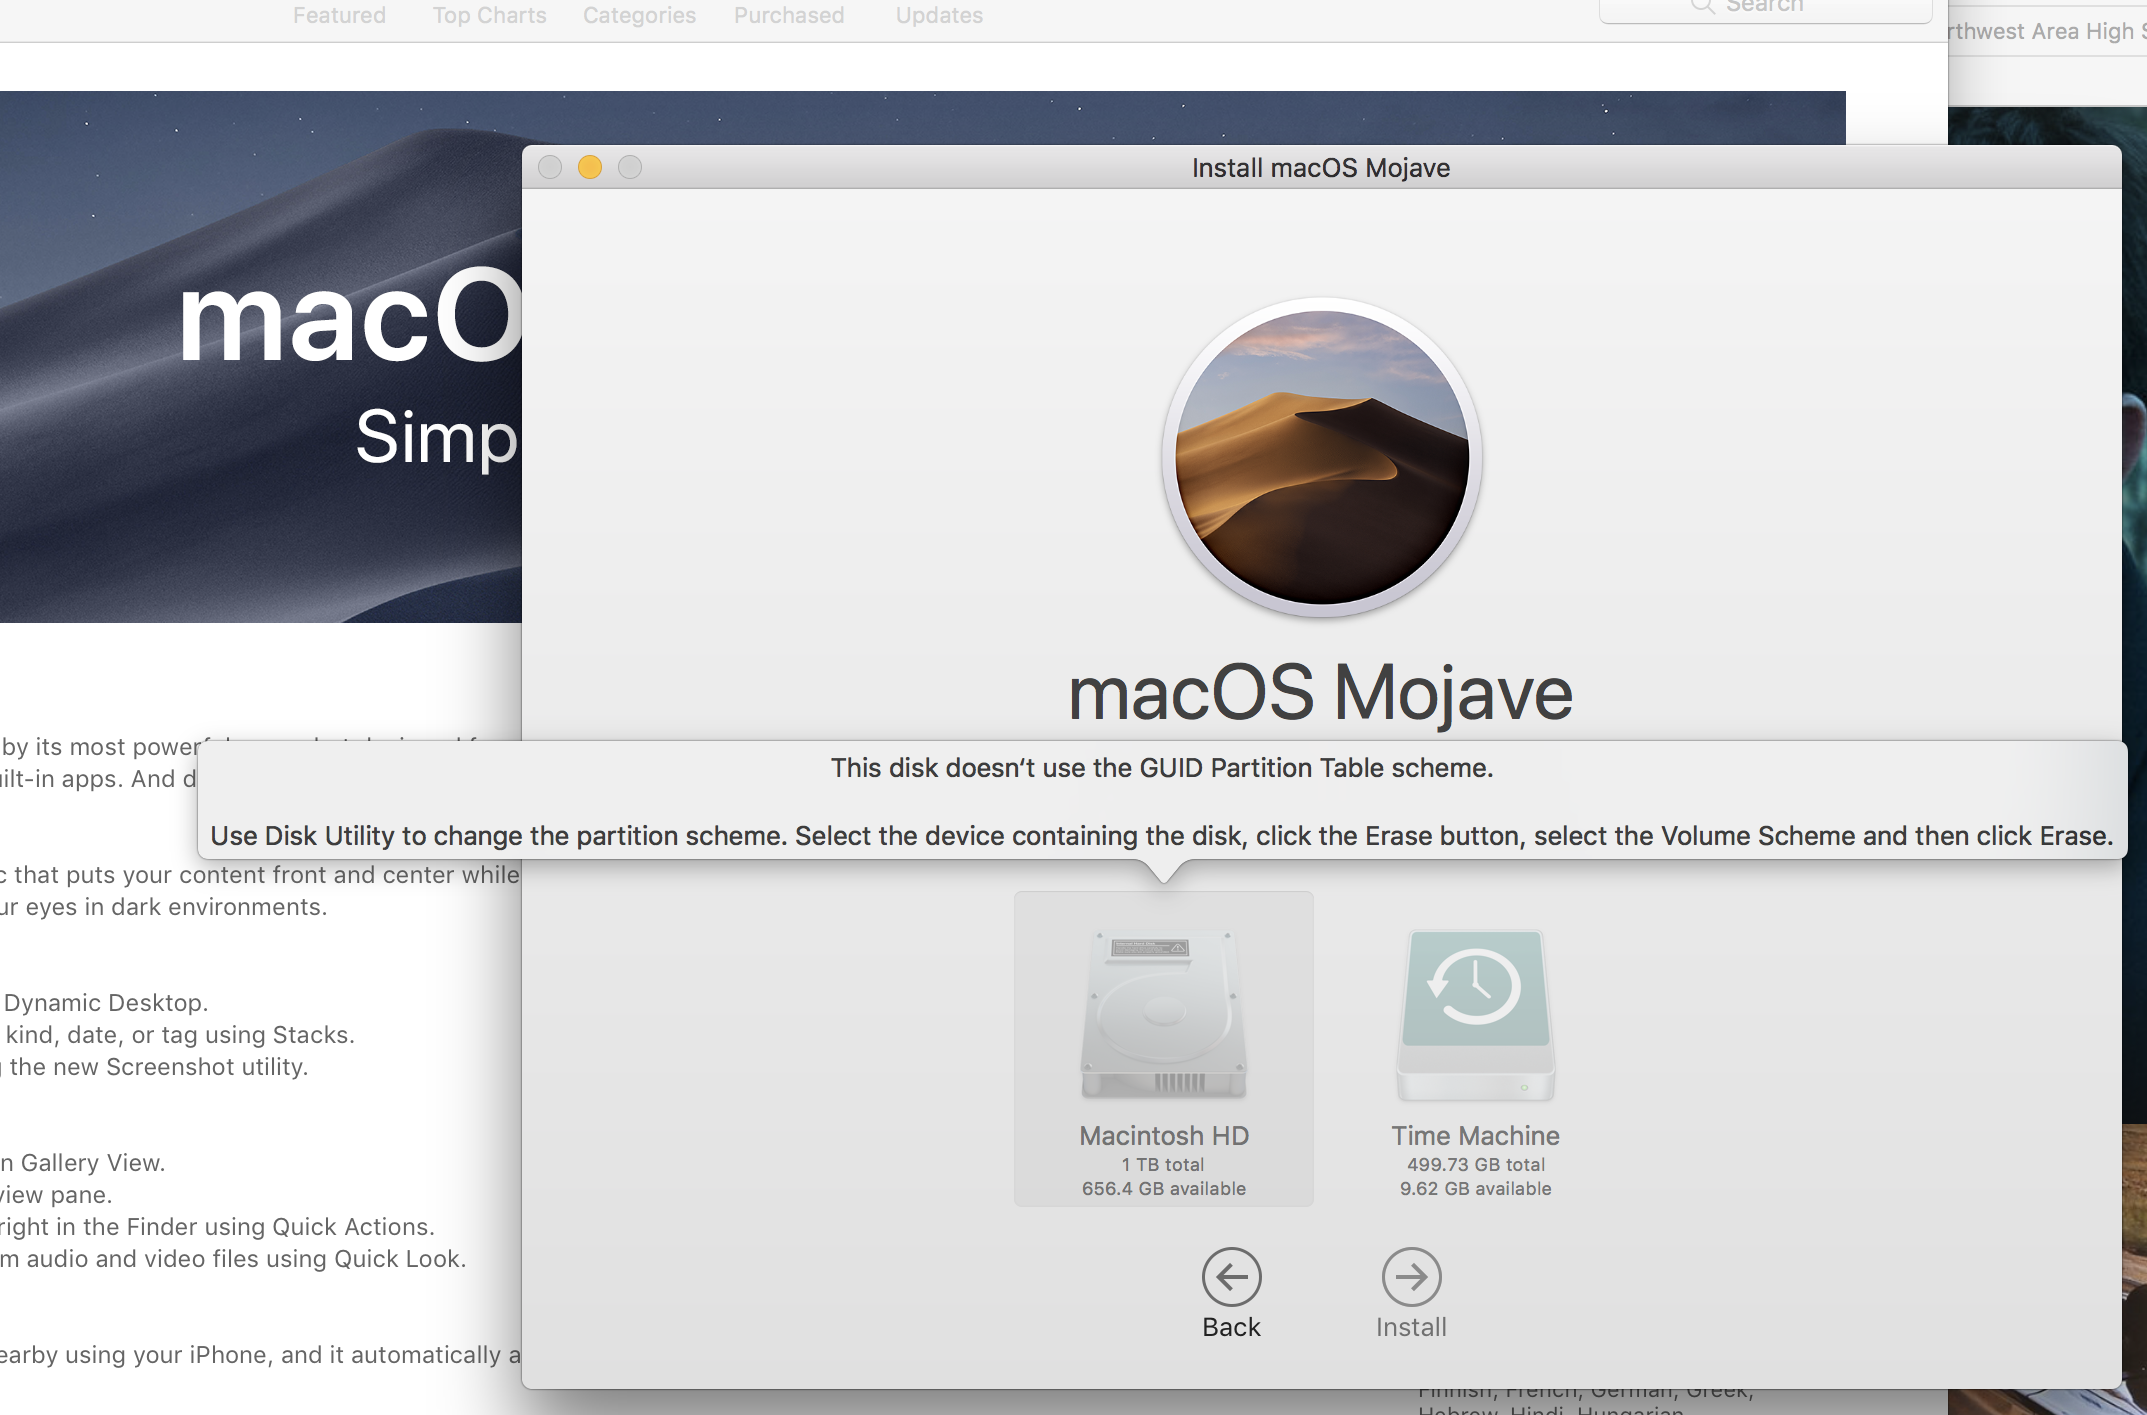Select the Time Machine disk icon
The width and height of the screenshot is (2147, 1415).
click(1475, 1016)
